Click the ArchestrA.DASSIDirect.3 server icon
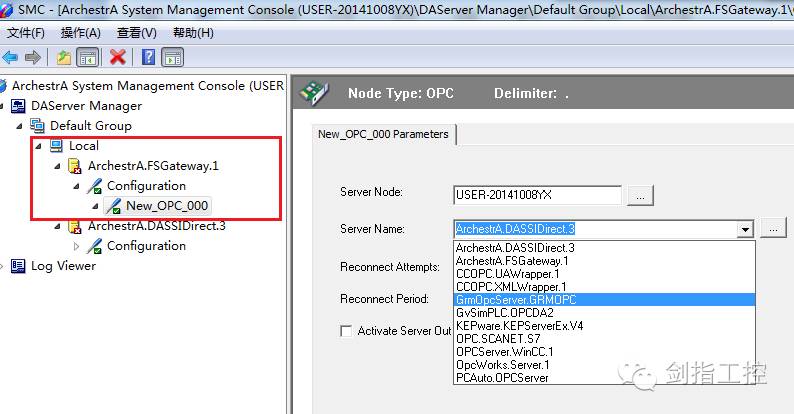 (x=75, y=227)
